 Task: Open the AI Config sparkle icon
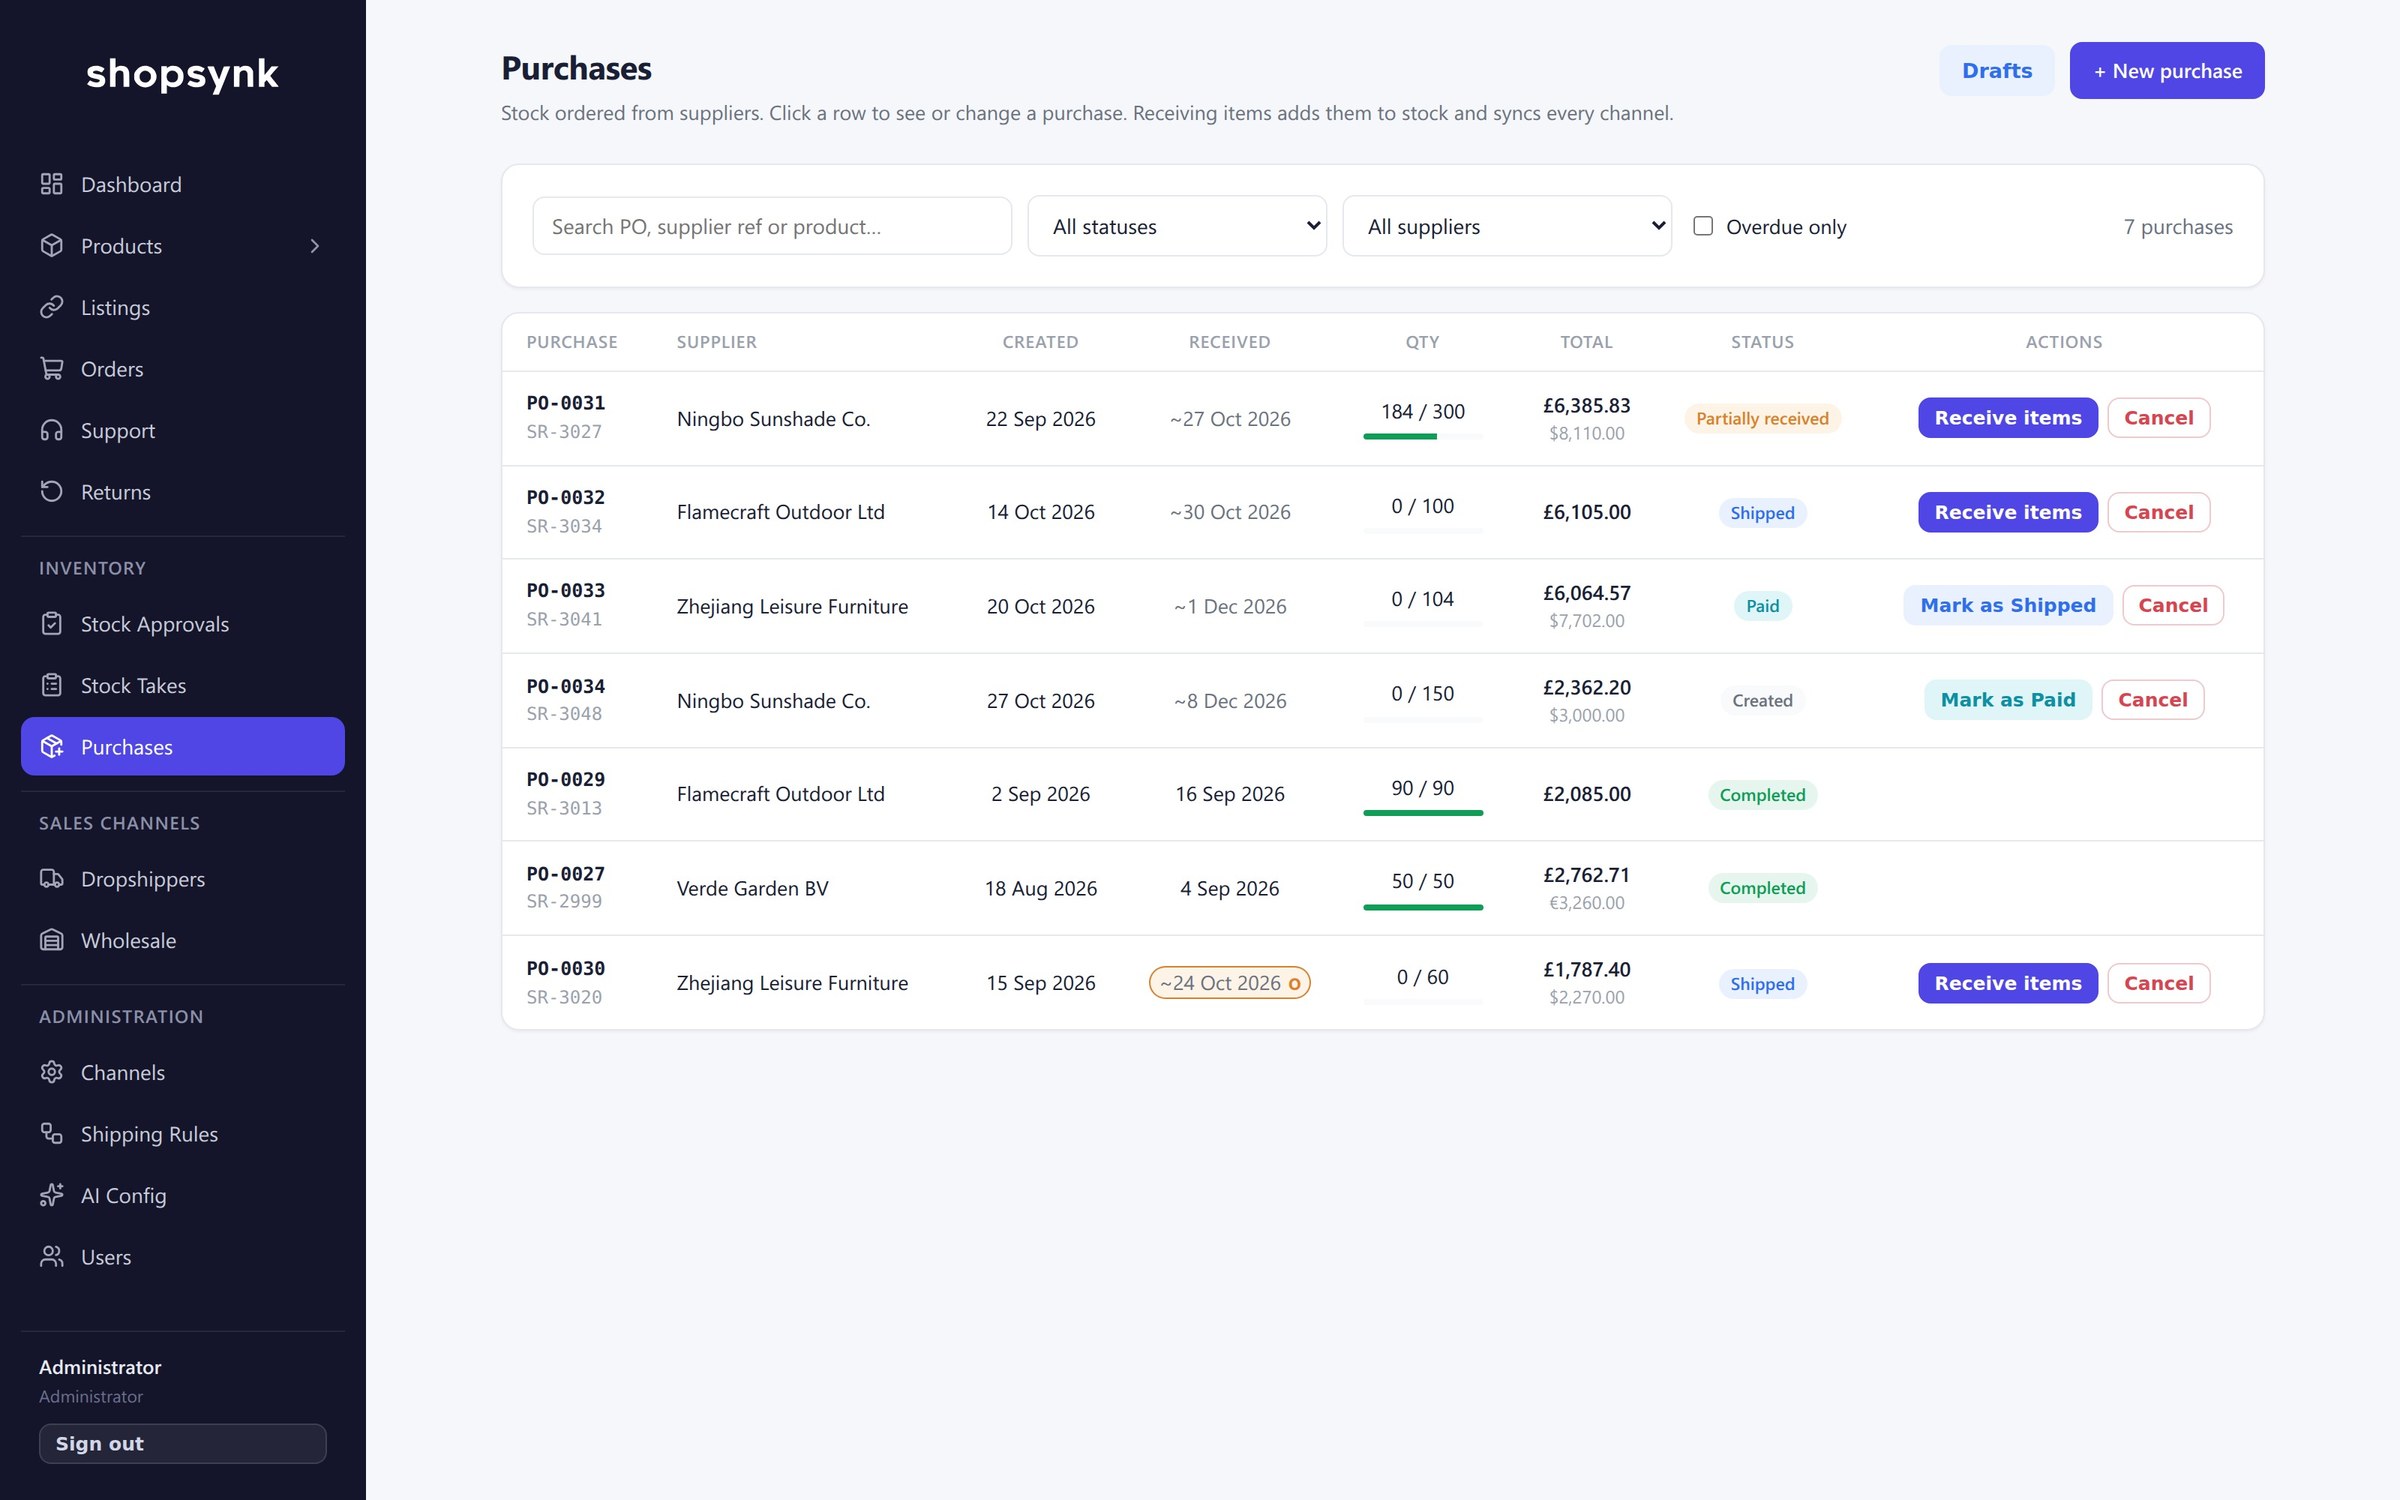coord(52,1195)
